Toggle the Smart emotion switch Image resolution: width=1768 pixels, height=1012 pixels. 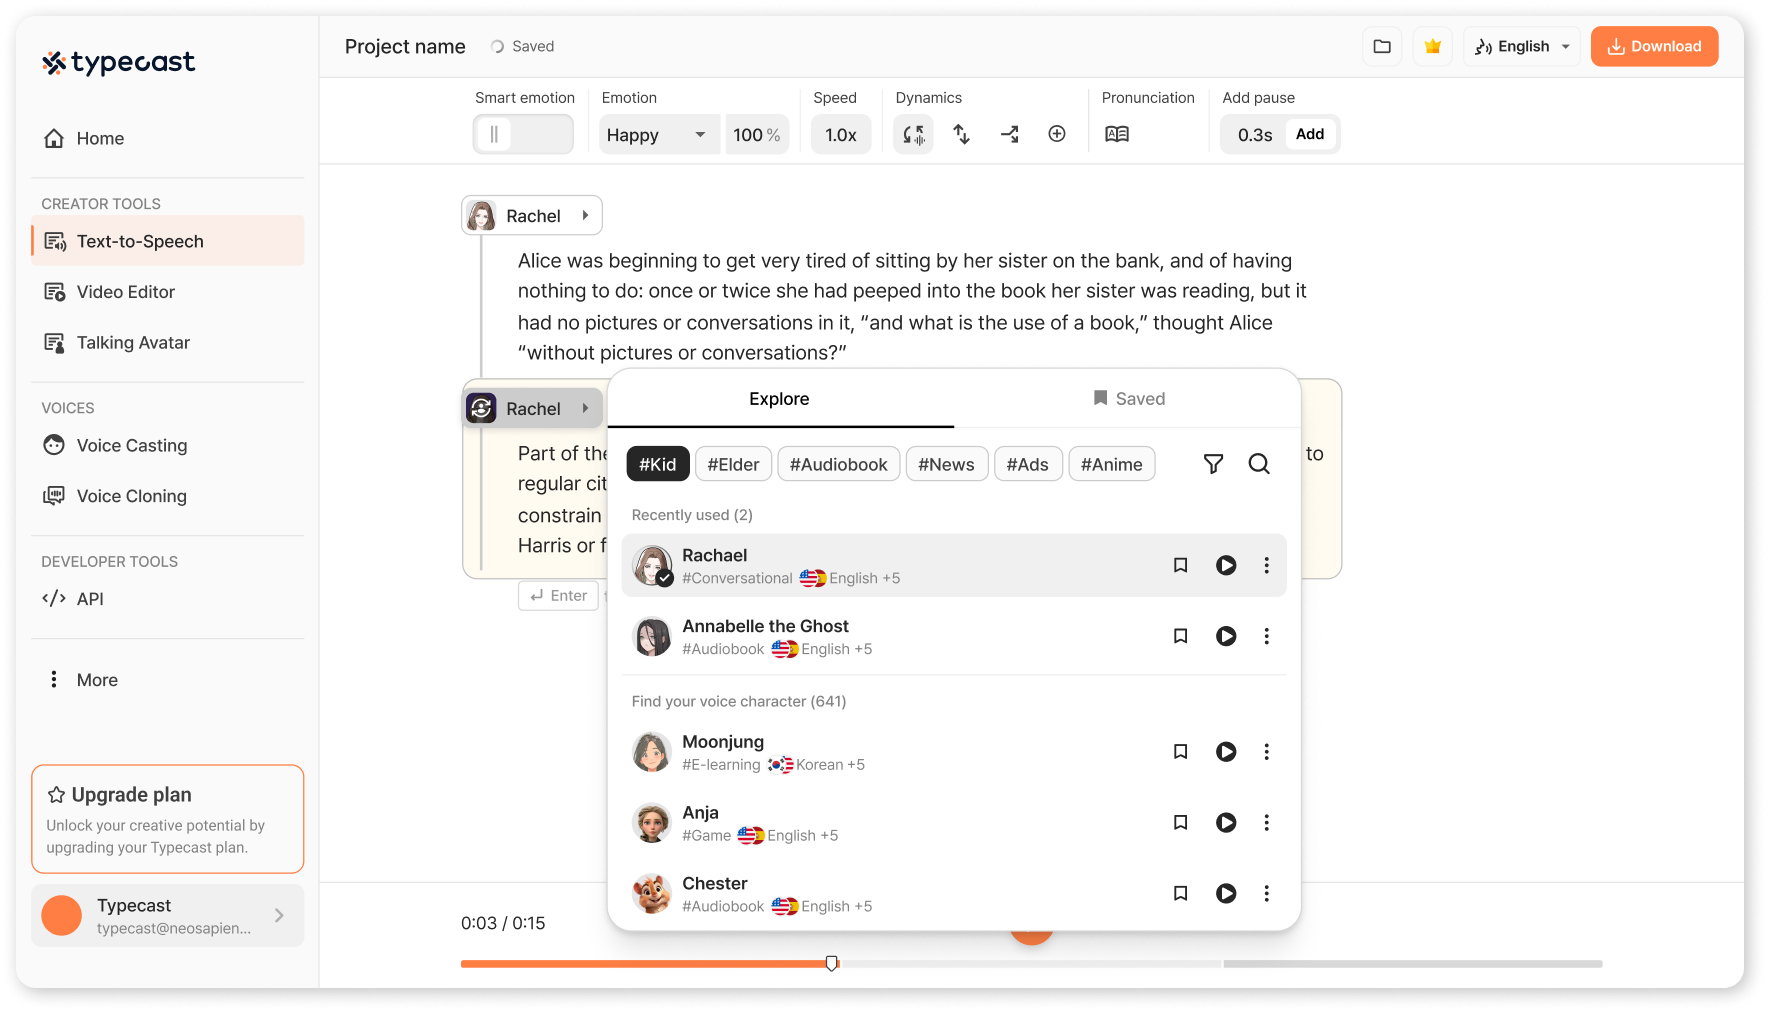click(x=522, y=134)
